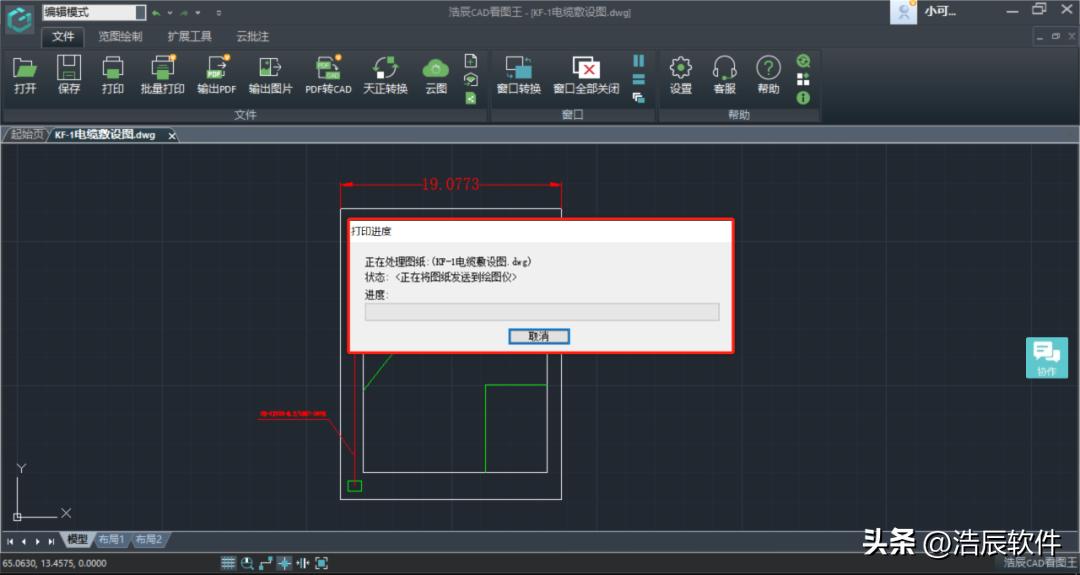Open the 云图 cloud drawings icon
This screenshot has width=1080, height=575.
coord(436,74)
